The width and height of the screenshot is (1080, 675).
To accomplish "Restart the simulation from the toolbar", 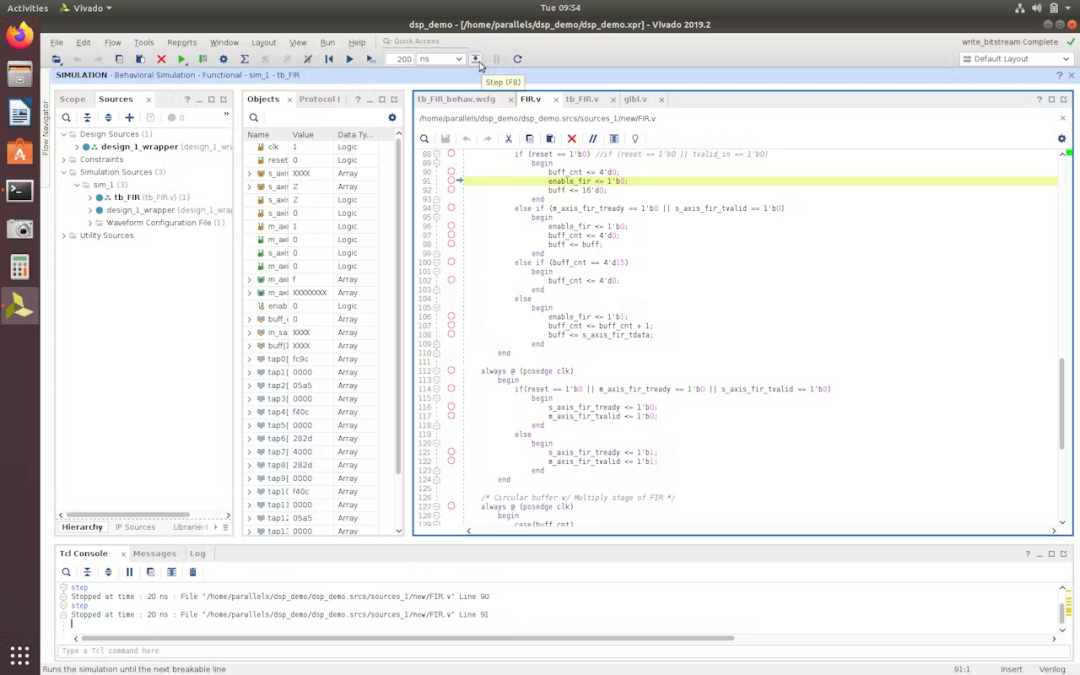I will [x=329, y=59].
